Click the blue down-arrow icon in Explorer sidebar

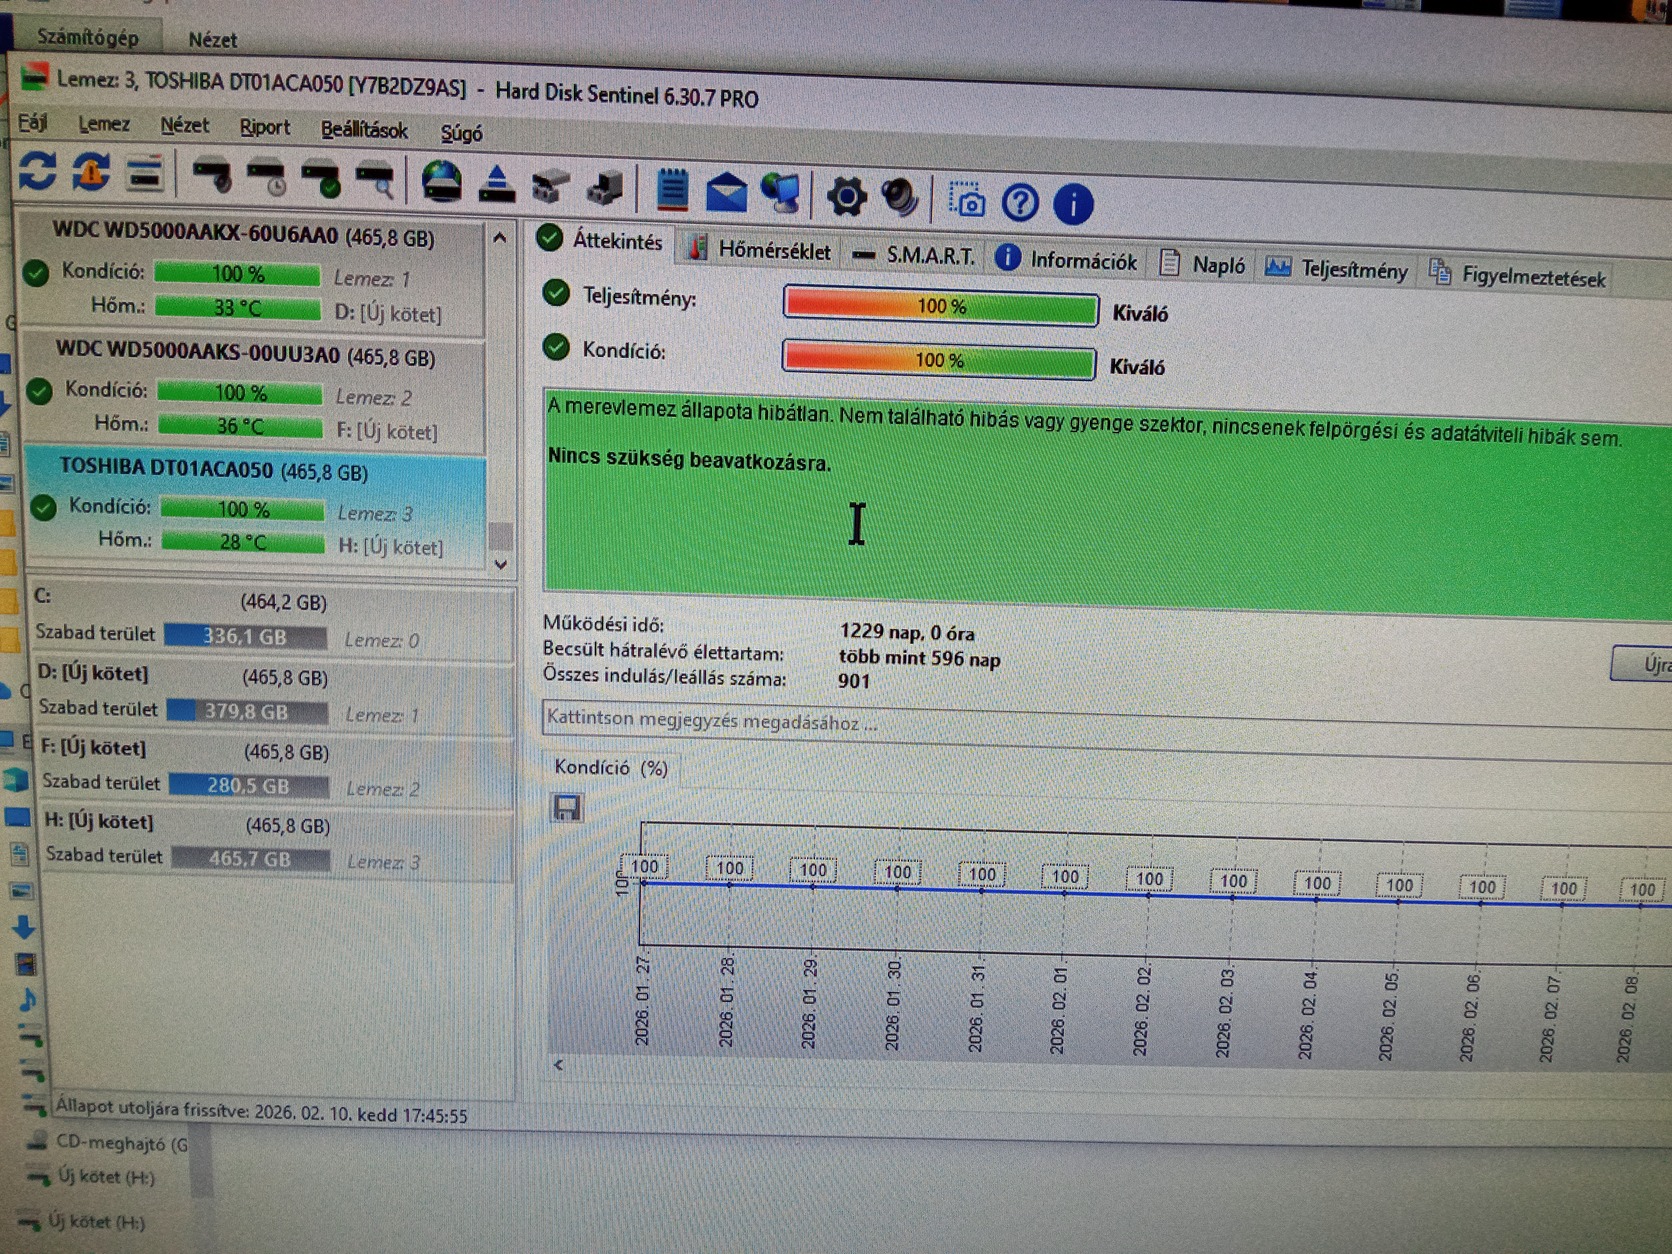tap(24, 926)
